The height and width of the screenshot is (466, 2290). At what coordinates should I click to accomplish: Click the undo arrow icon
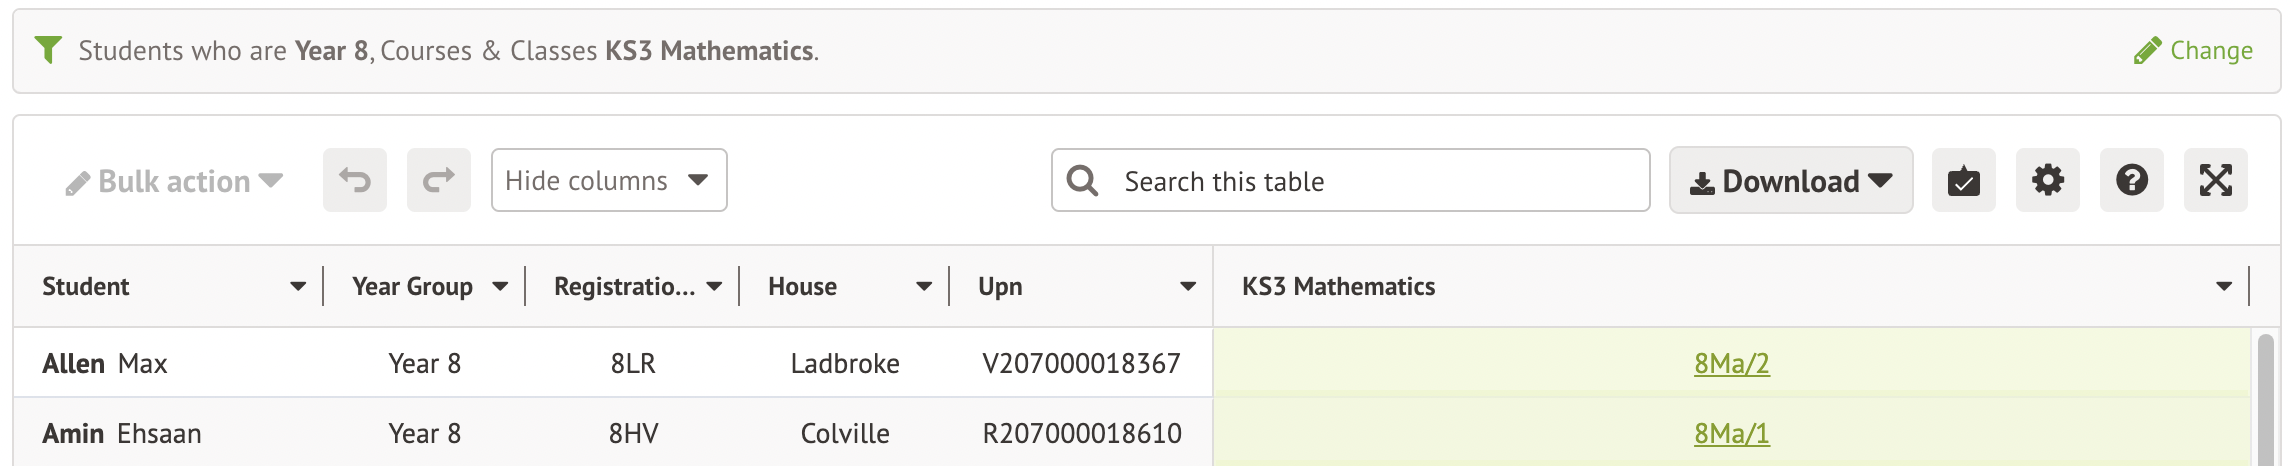(354, 181)
